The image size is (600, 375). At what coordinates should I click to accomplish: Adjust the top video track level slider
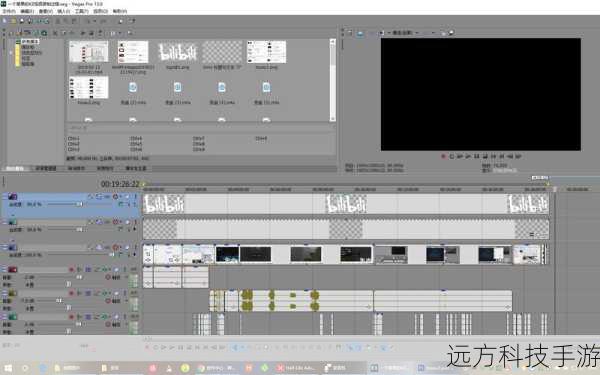coord(65,204)
